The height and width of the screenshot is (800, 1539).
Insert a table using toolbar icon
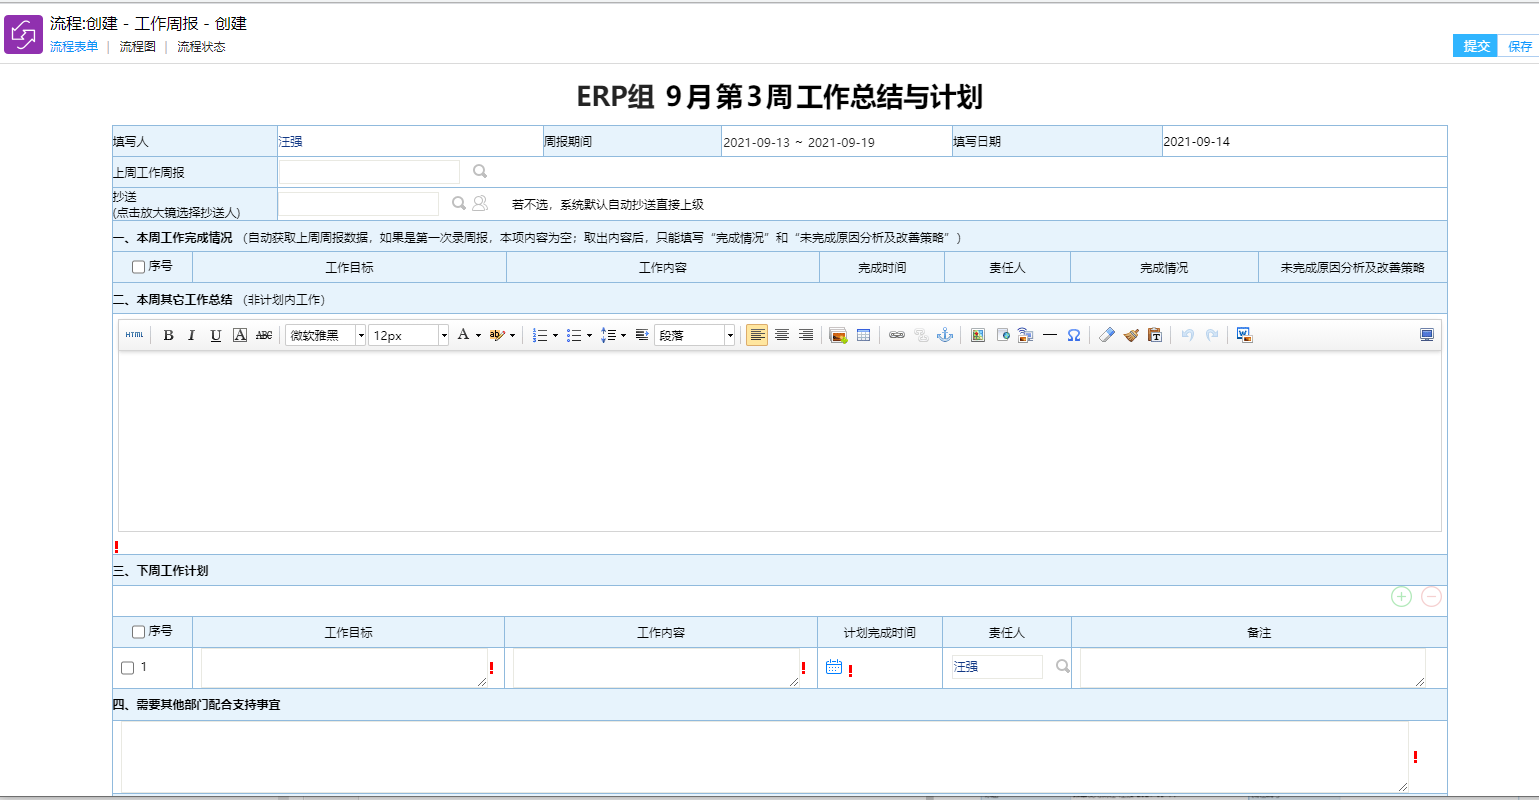point(863,335)
